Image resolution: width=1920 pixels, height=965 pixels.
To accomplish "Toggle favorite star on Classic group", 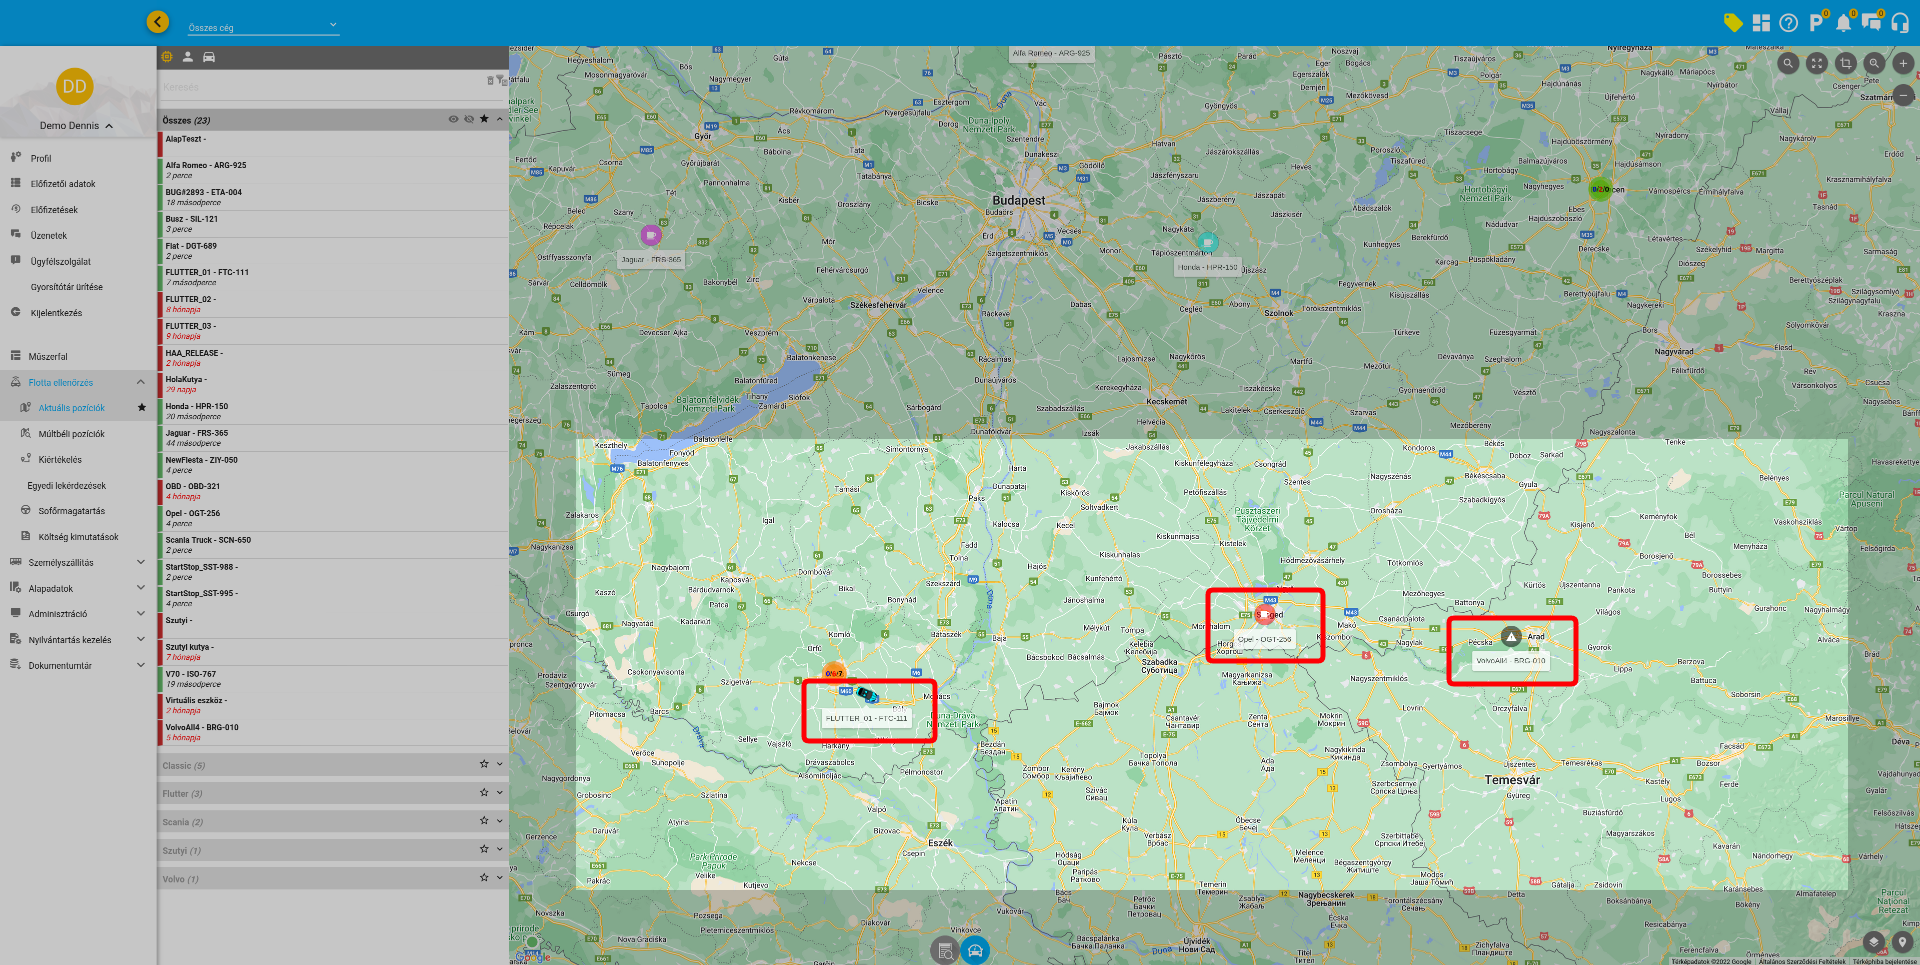I will [484, 764].
